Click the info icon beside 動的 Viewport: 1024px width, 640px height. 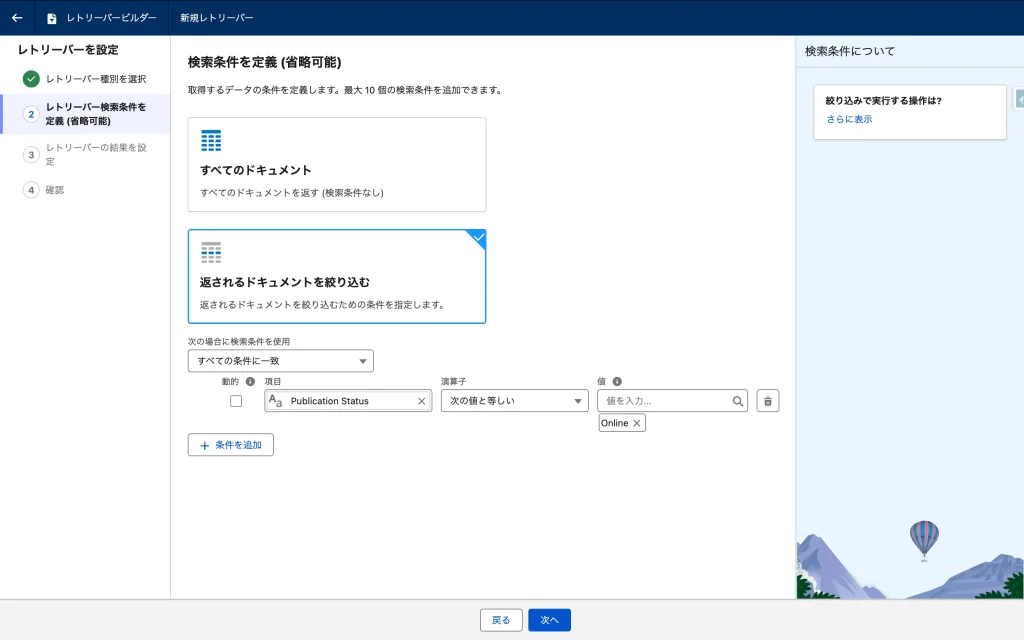tap(250, 381)
